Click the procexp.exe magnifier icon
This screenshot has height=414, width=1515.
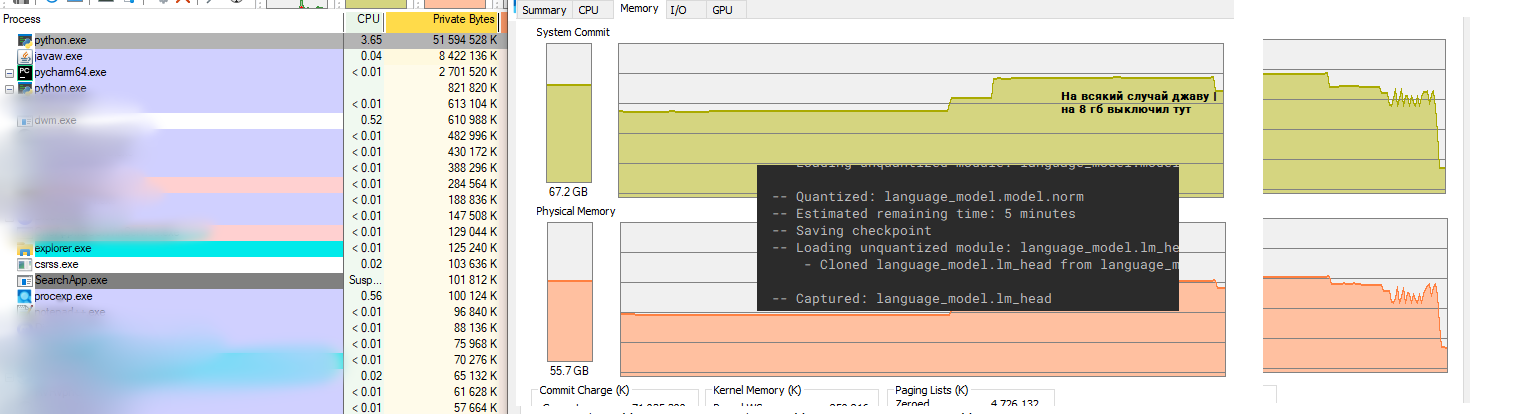click(25, 296)
